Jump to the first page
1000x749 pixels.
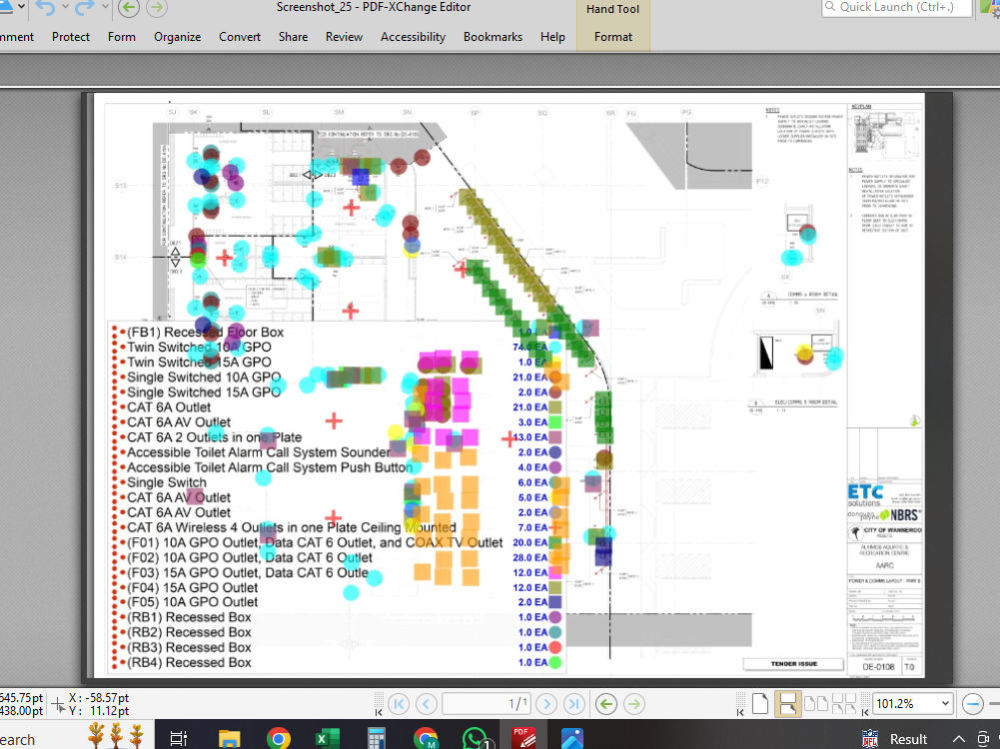coord(399,704)
